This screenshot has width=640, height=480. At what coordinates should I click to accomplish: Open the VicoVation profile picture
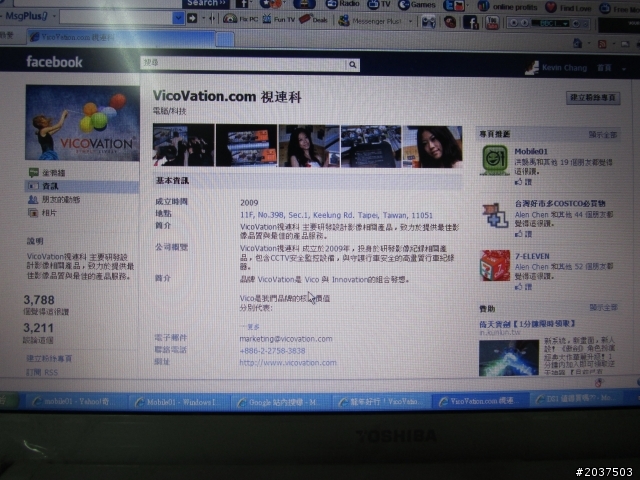pyautogui.click(x=82, y=122)
